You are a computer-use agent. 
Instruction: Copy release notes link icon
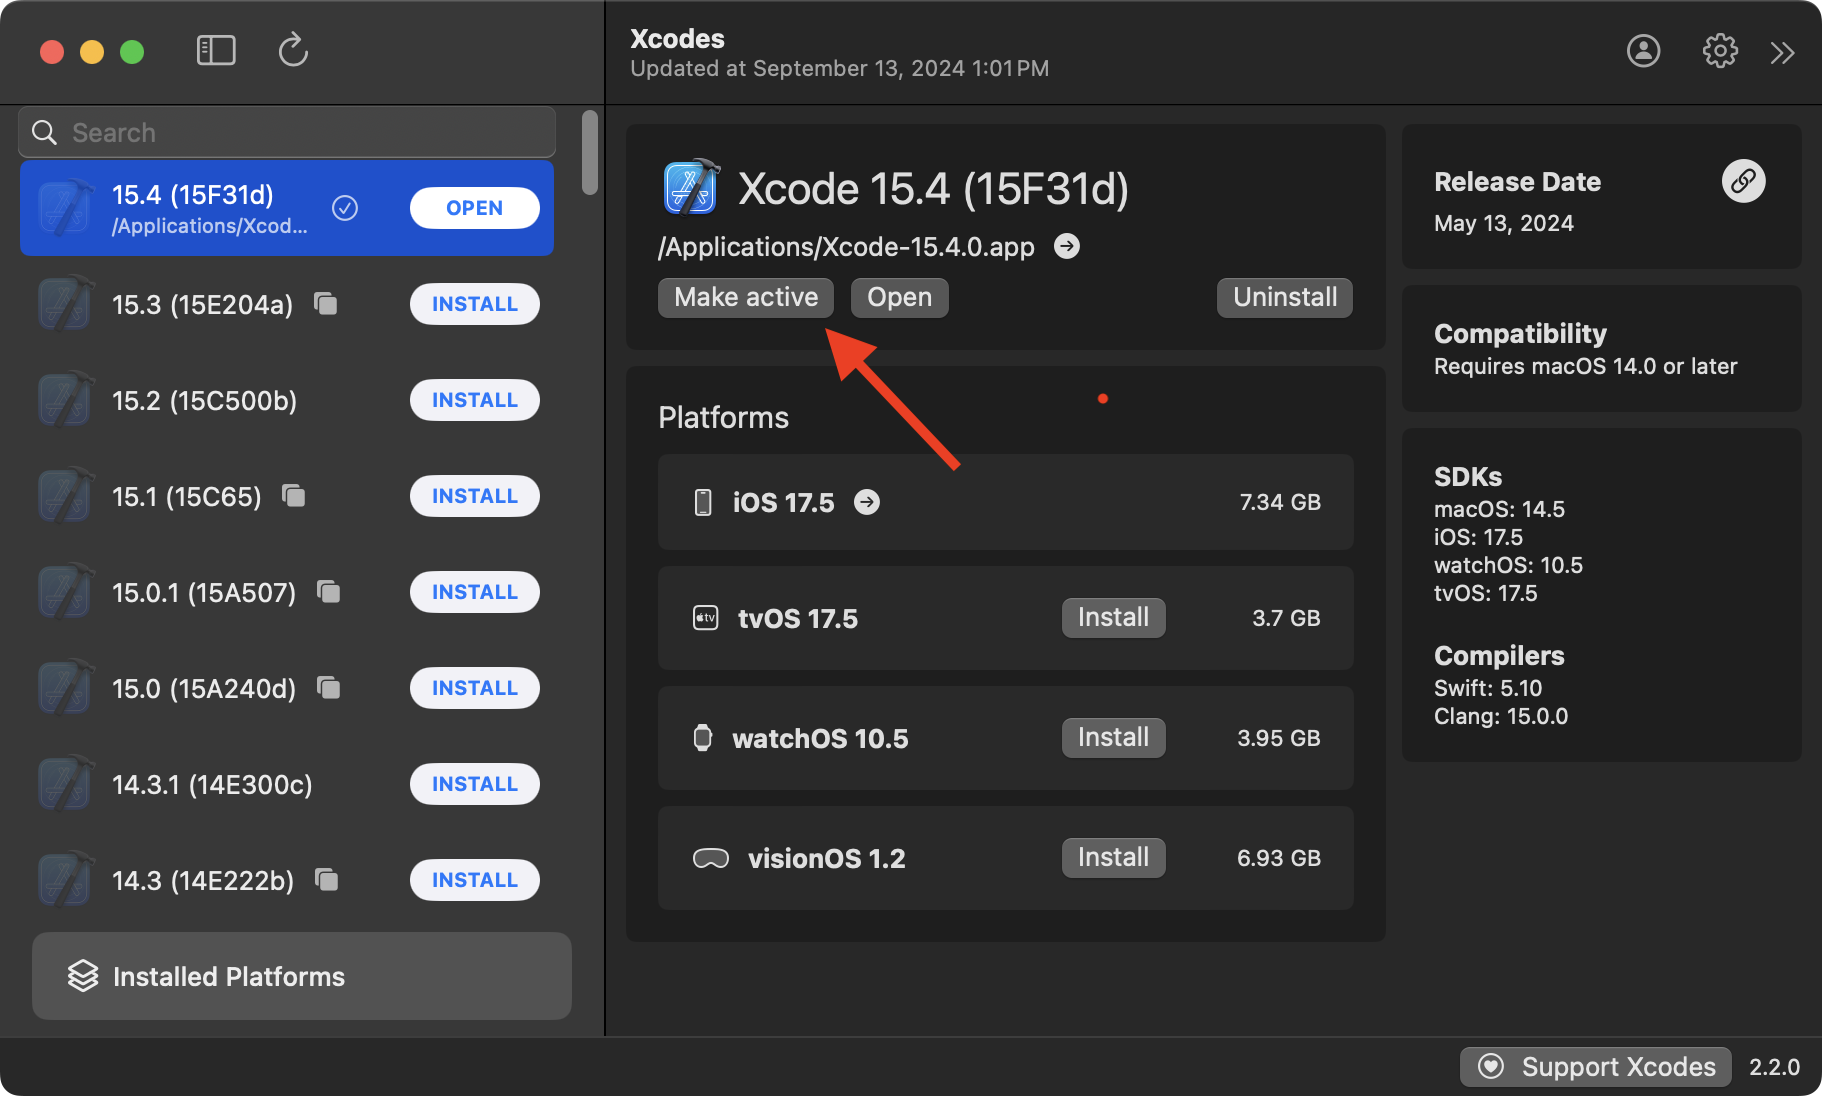click(1743, 181)
